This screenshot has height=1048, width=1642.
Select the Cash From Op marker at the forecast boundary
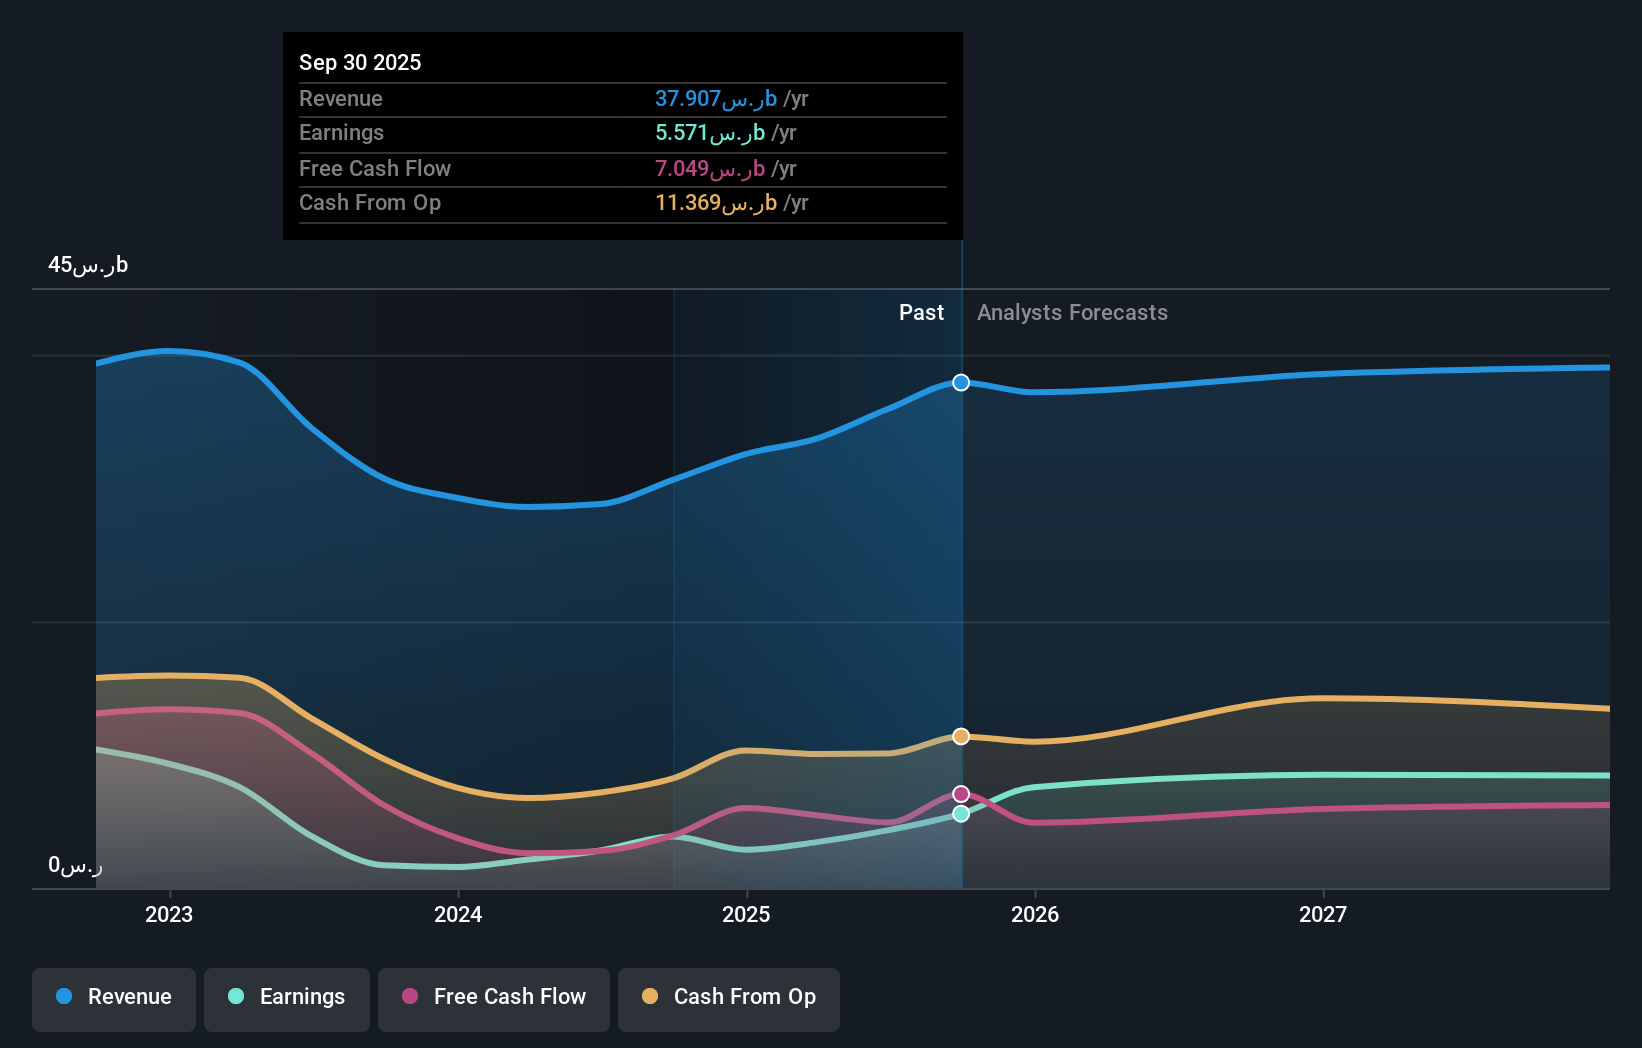(x=960, y=736)
